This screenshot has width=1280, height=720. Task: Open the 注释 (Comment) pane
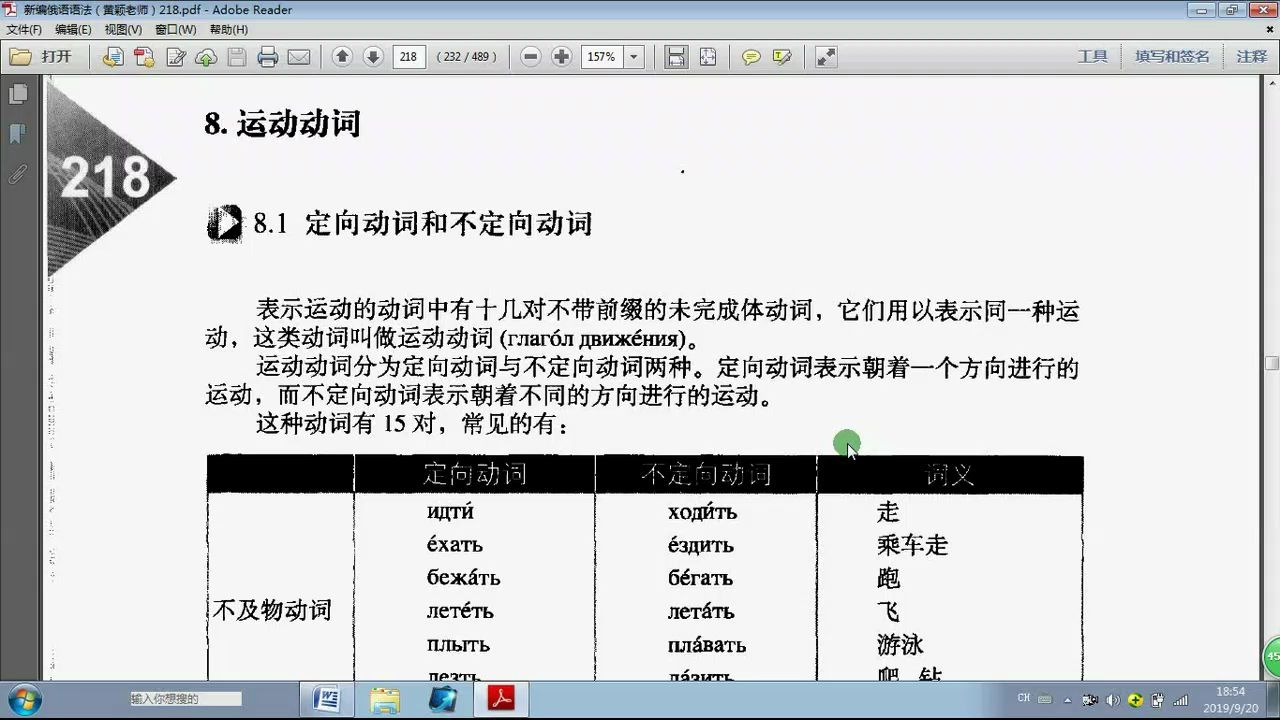coord(1251,57)
